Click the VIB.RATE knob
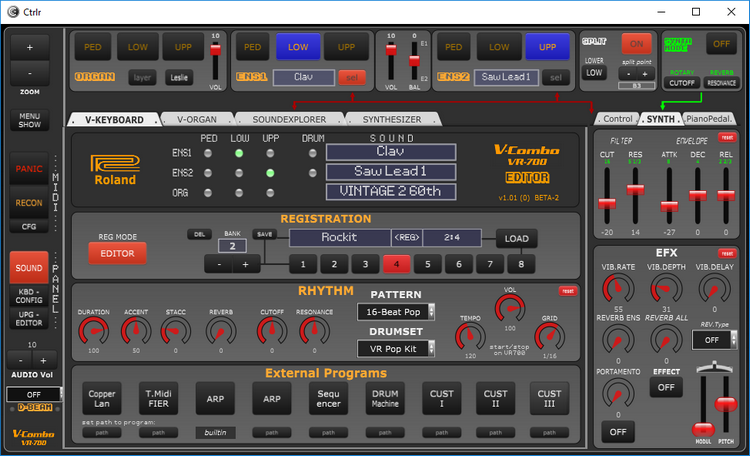750x456 pixels. tap(618, 289)
